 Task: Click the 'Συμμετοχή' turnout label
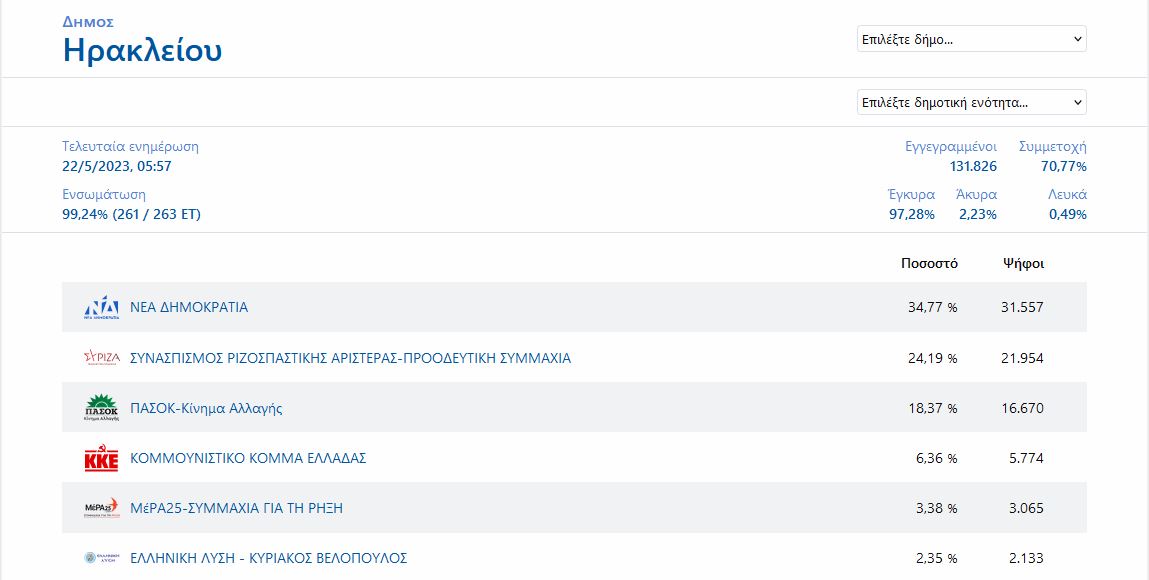1052,146
